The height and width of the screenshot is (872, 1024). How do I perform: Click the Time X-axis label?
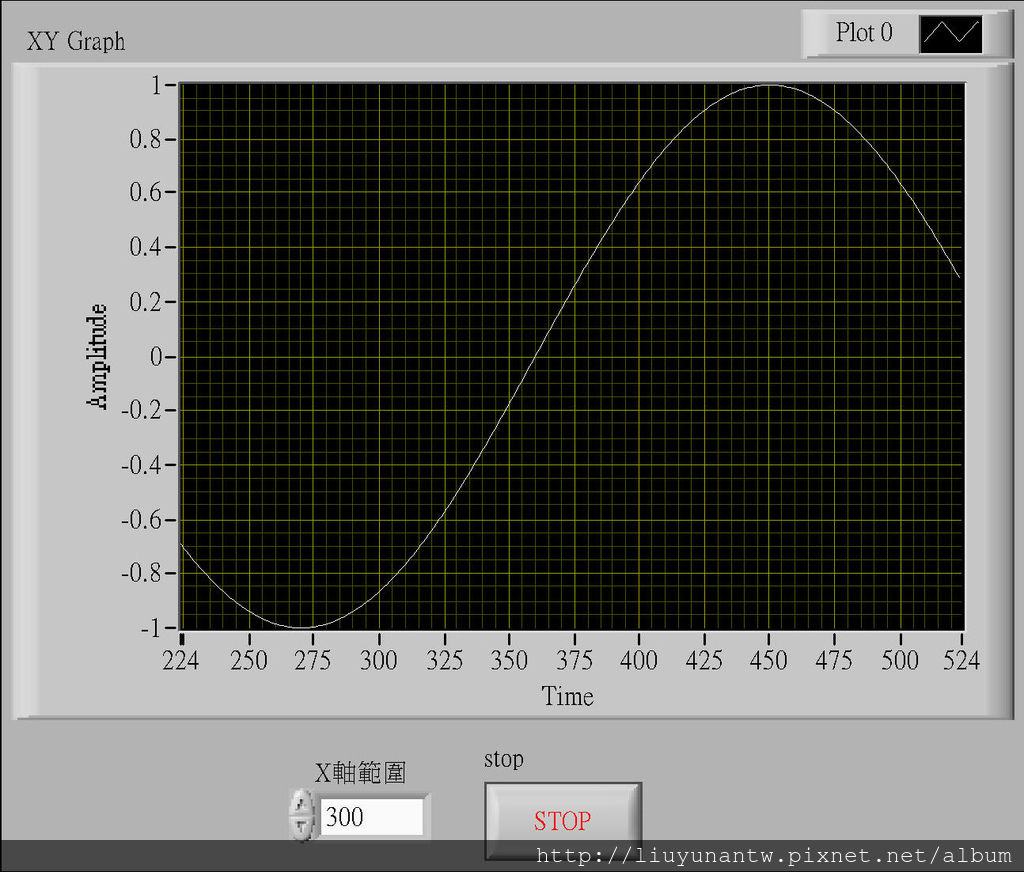pos(568,696)
